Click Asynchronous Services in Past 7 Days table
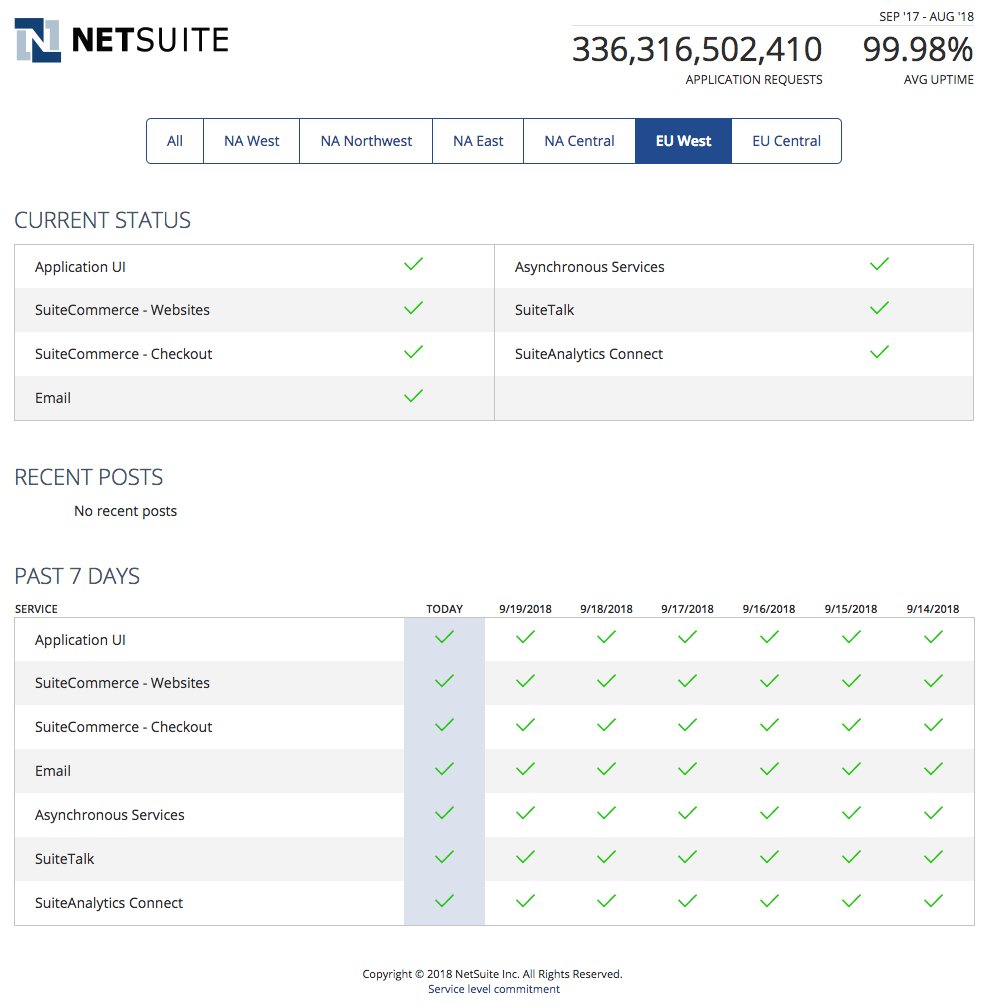 coord(110,815)
